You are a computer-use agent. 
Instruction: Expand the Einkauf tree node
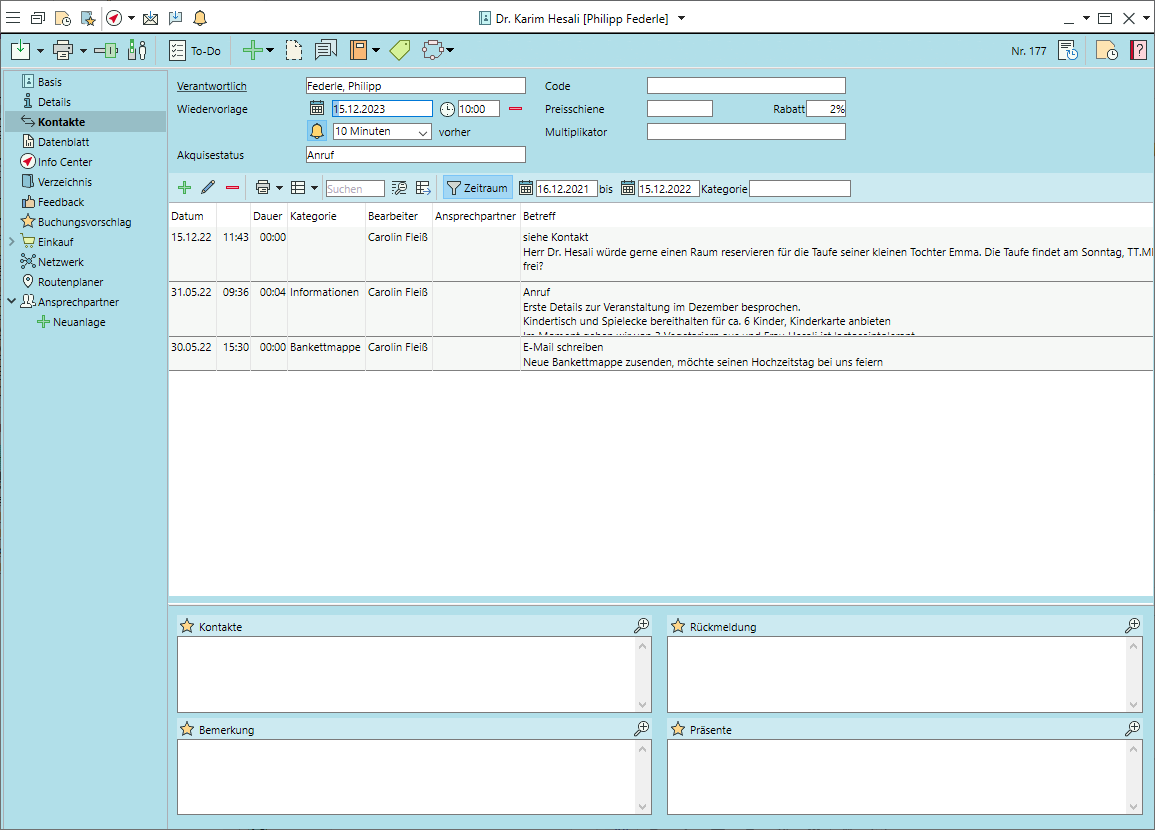[x=11, y=242]
